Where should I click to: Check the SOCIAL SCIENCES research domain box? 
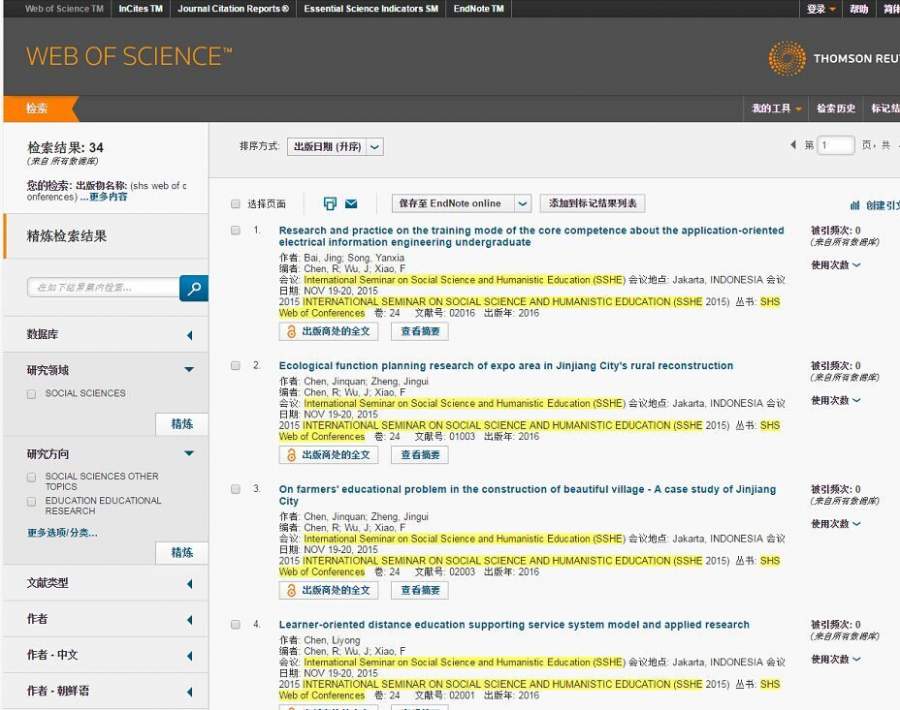(x=32, y=394)
